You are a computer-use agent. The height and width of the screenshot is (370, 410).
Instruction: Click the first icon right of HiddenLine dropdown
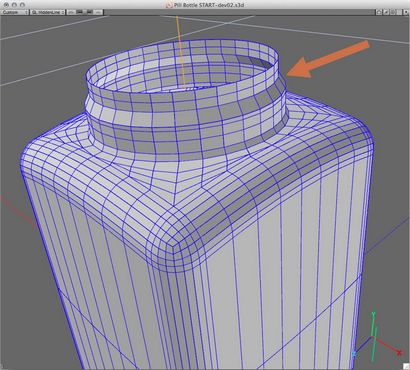click(71, 12)
